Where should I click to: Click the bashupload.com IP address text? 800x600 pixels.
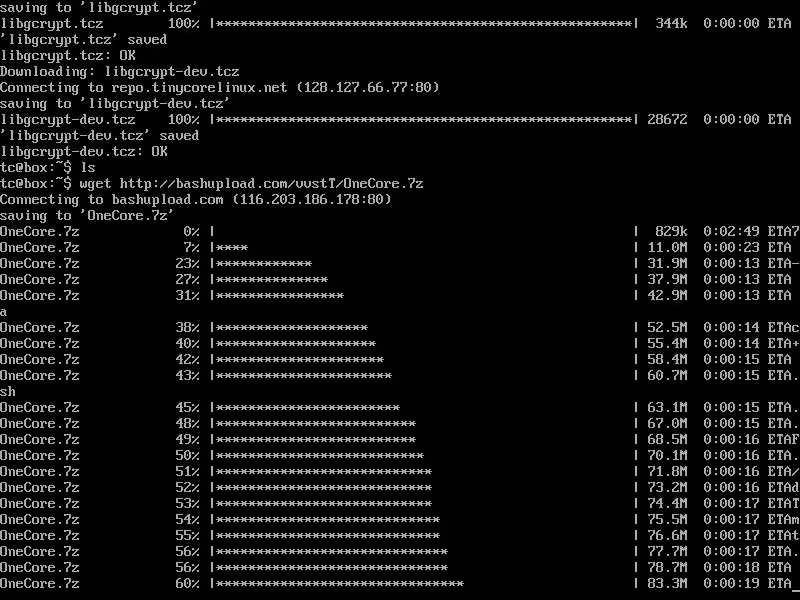(312, 199)
